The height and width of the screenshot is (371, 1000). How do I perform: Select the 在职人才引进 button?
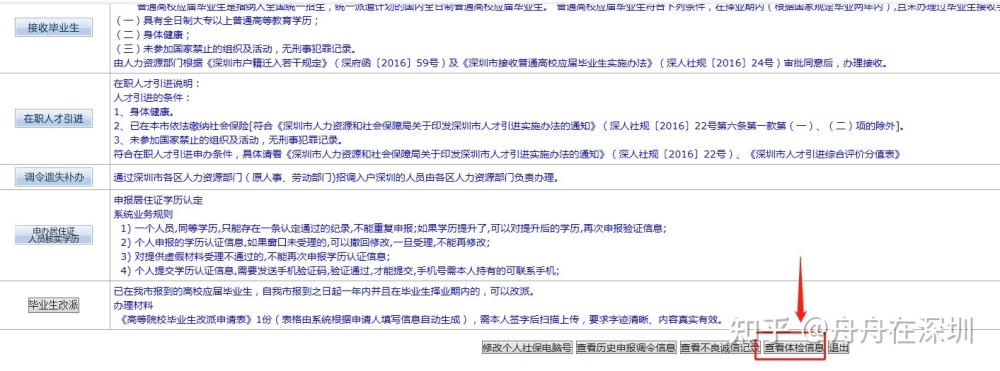[x=54, y=119]
